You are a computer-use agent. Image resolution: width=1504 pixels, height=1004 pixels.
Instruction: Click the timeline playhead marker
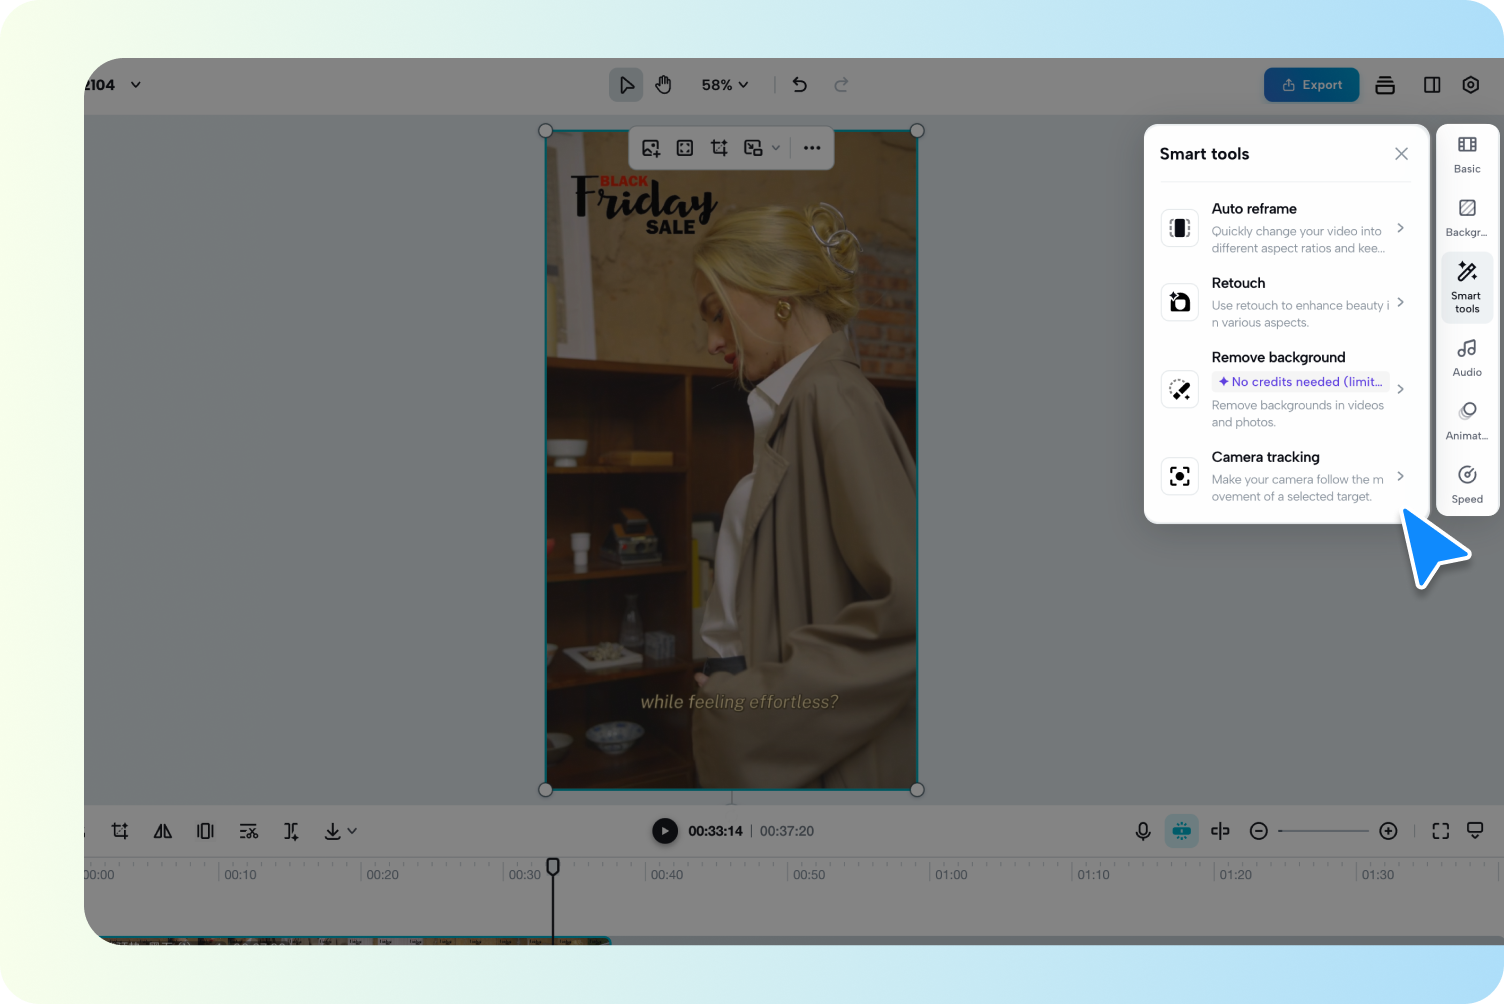tap(553, 866)
